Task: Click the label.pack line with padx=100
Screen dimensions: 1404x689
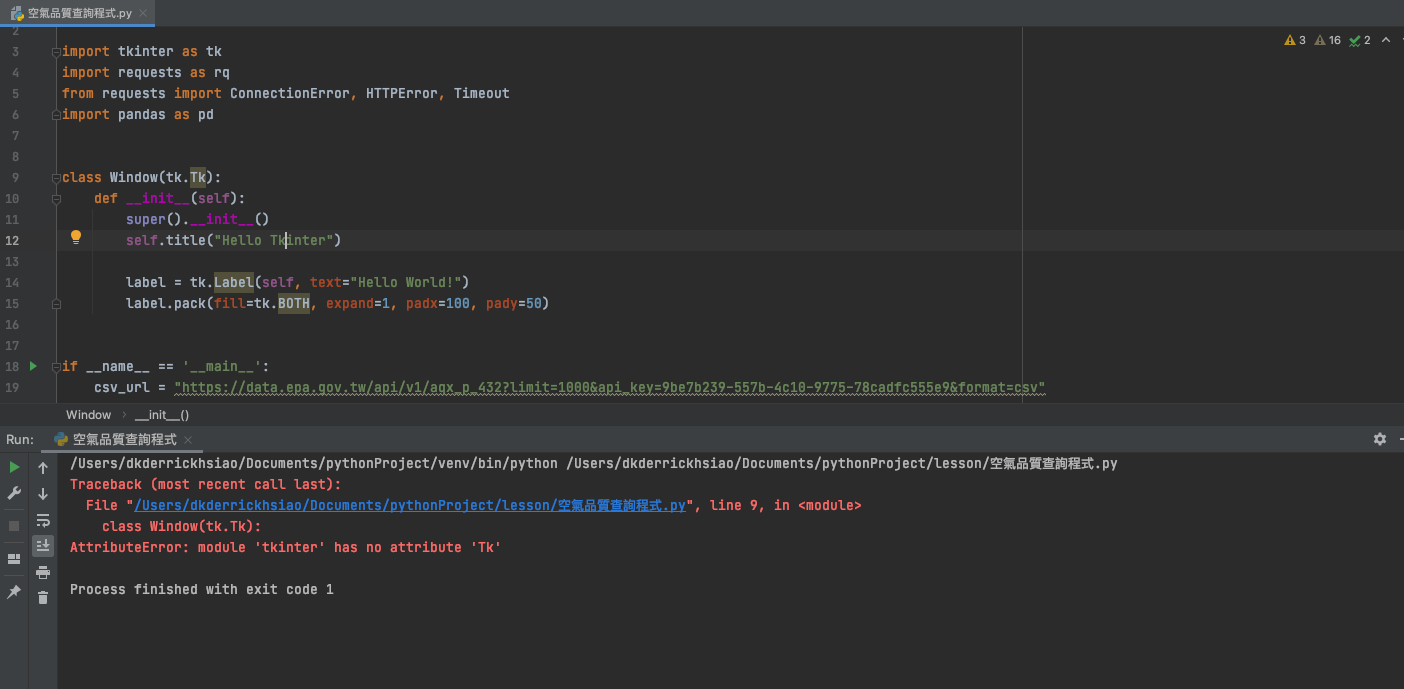Action: pyautogui.click(x=338, y=303)
